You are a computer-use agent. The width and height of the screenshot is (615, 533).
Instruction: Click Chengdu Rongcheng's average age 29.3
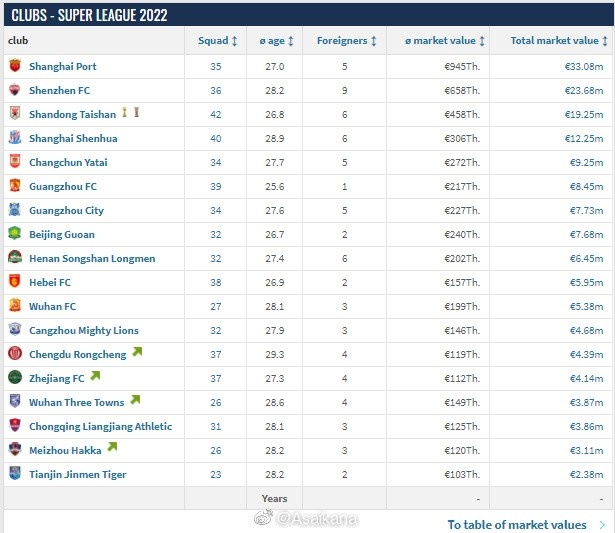point(275,355)
